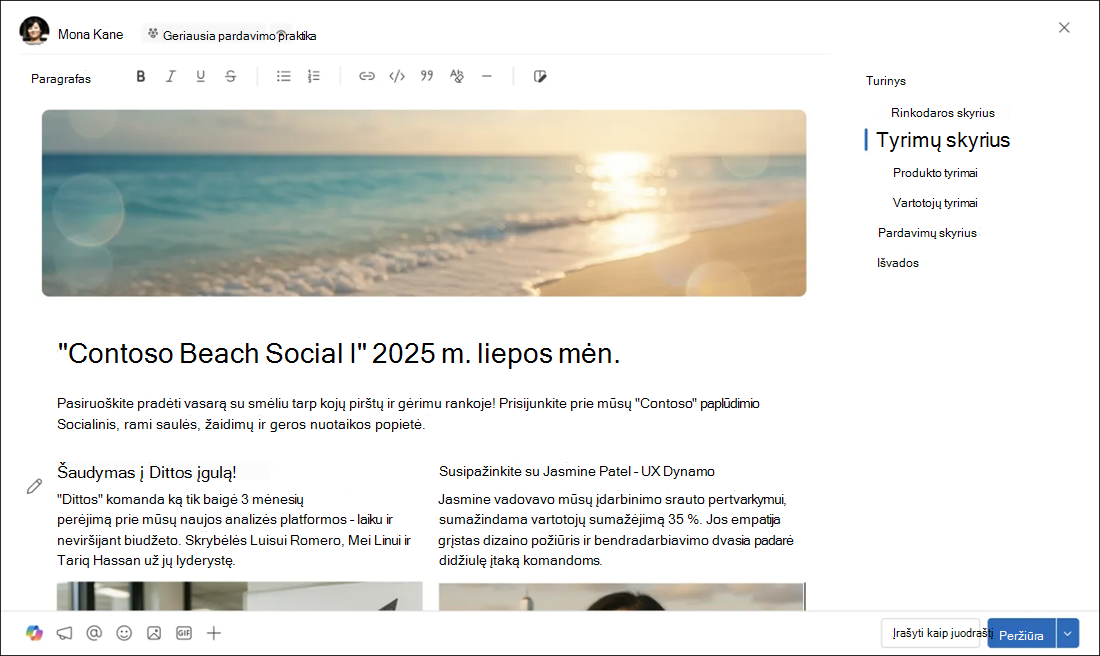1100x656 pixels.
Task: Click the paragraph about Dittos komanda
Action: pos(234,530)
